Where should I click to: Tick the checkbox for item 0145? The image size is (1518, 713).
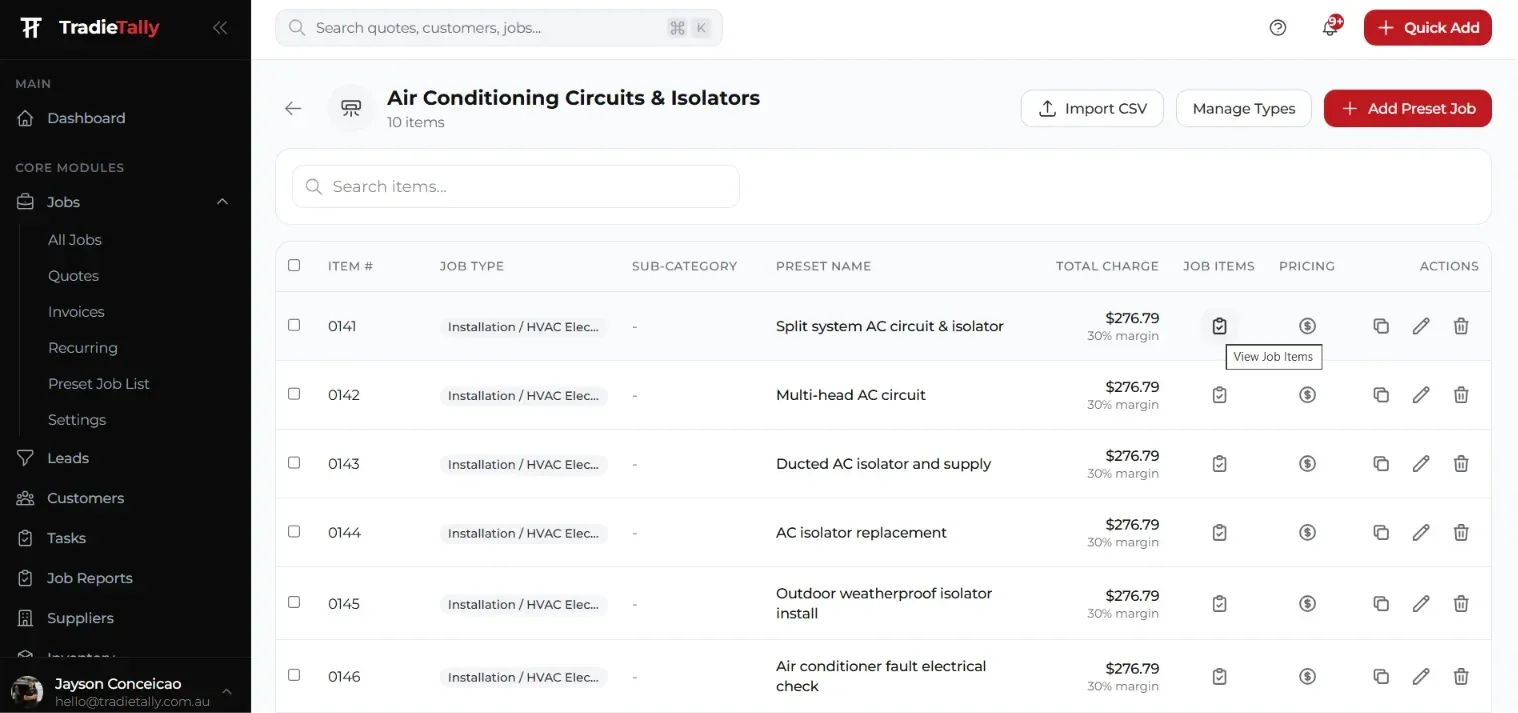tap(294, 602)
